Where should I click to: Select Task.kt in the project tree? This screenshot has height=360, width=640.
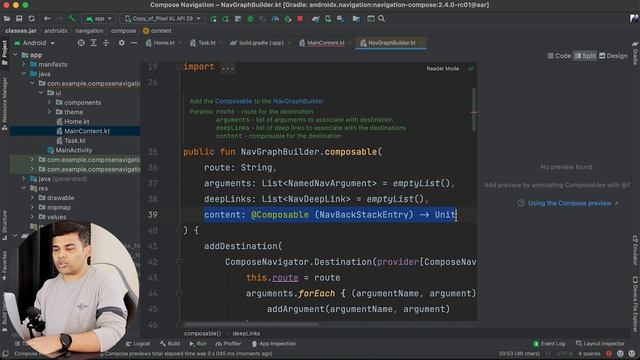pos(74,141)
